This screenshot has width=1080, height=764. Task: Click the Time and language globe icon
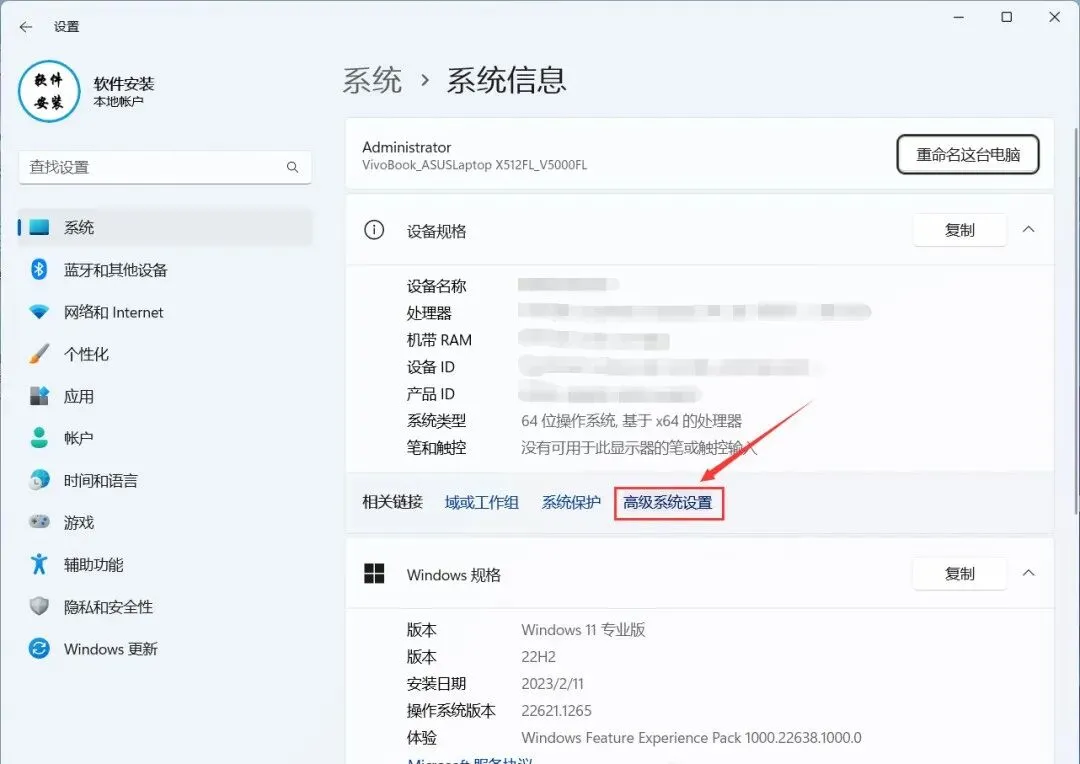pyautogui.click(x=39, y=480)
